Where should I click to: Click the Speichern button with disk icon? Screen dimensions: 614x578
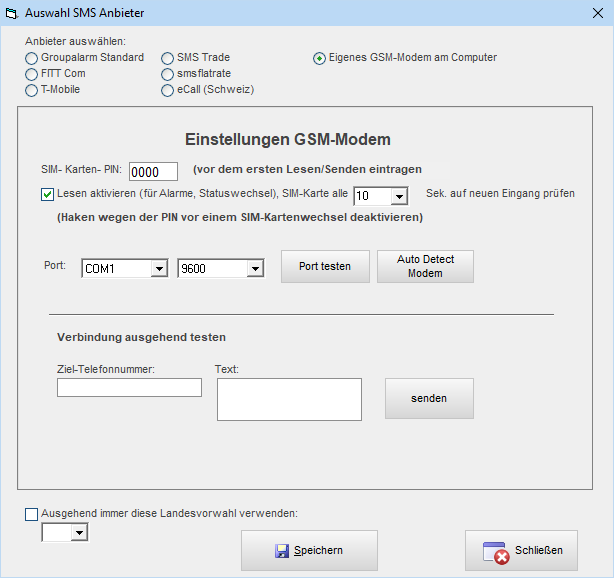point(309,551)
